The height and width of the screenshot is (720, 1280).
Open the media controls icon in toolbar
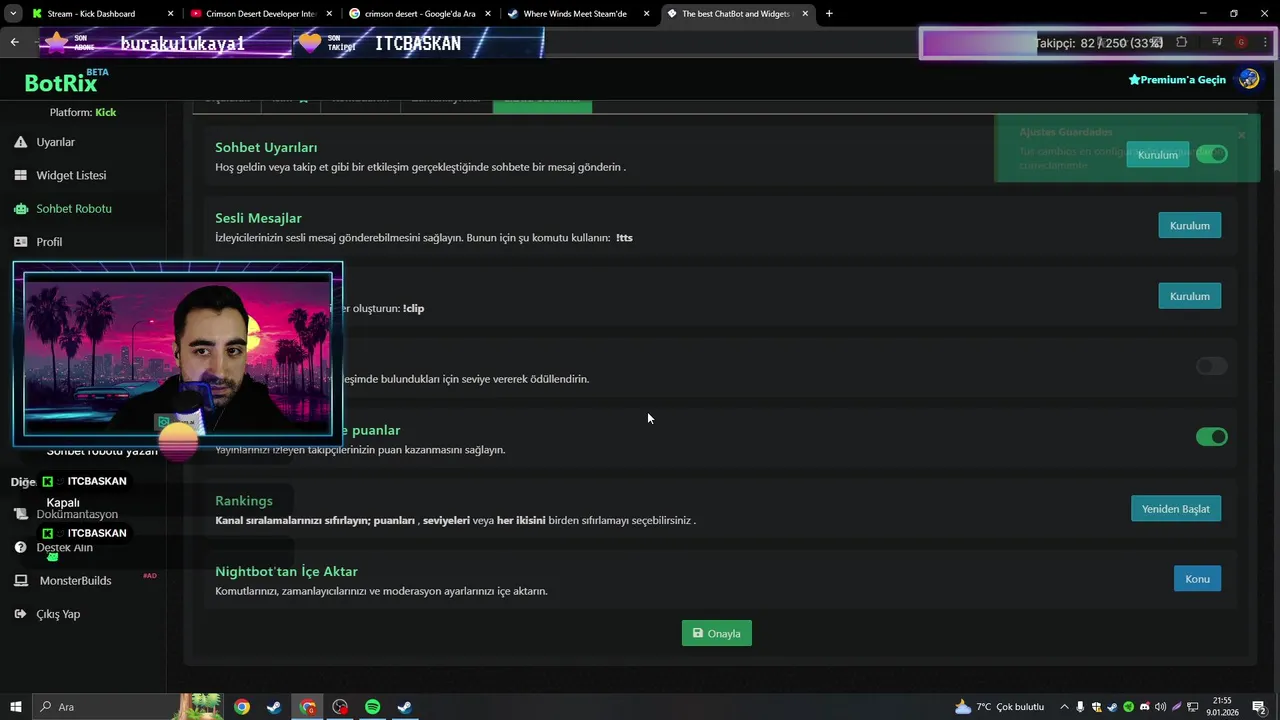pos(1217,42)
